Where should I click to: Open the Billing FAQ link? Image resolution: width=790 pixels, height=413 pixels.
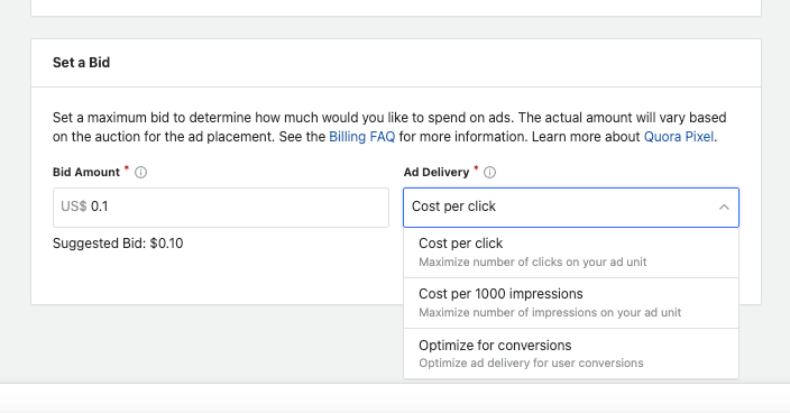pos(361,136)
